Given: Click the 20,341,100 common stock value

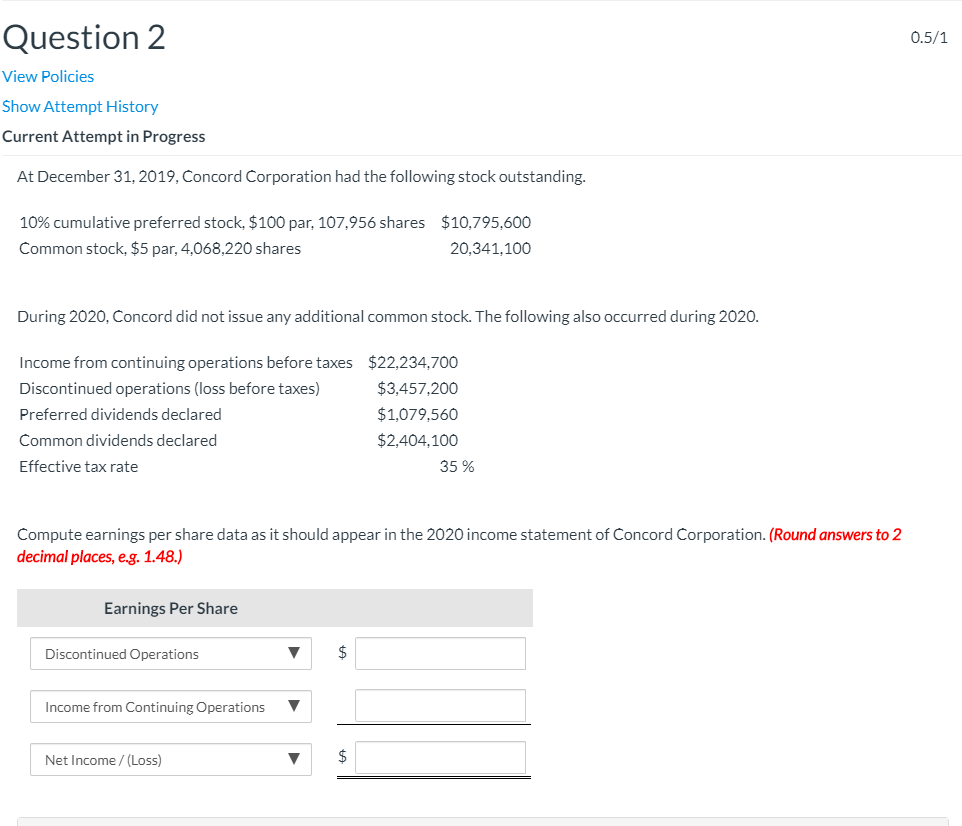Looking at the screenshot, I should (490, 249).
